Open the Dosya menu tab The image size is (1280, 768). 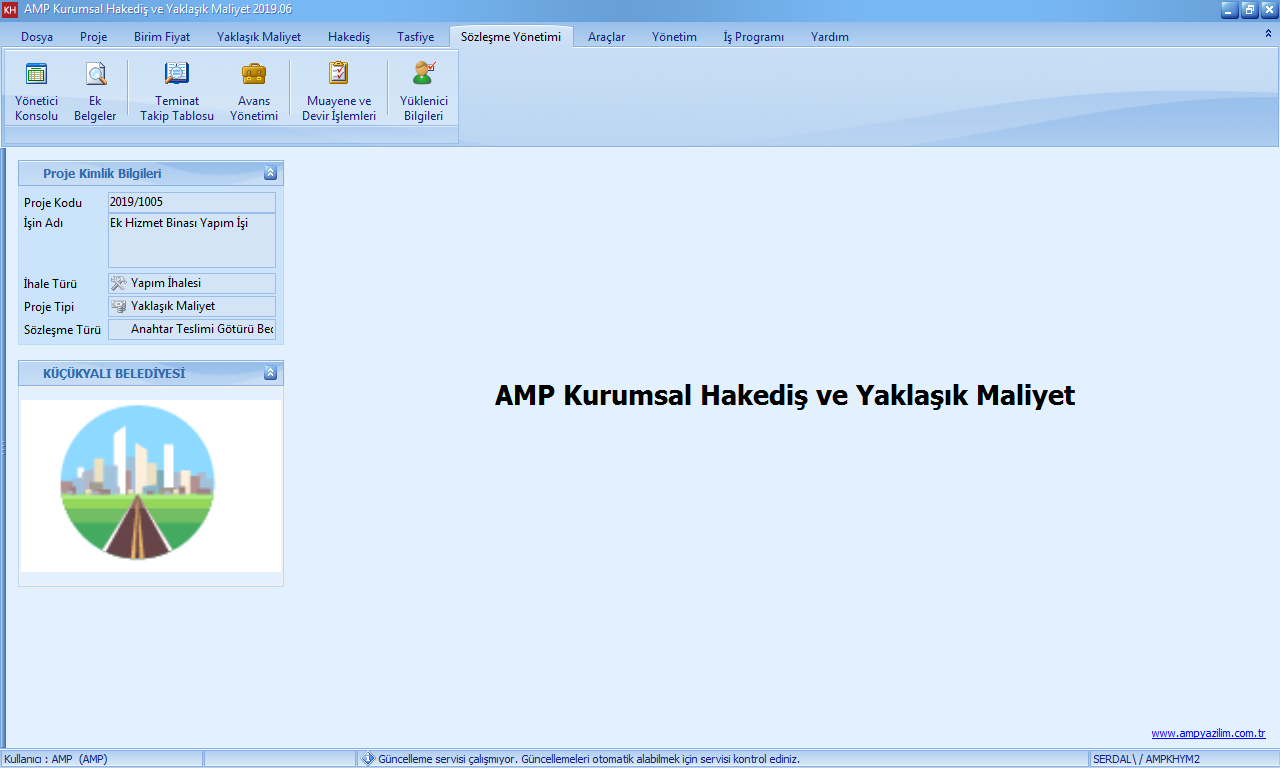37,37
